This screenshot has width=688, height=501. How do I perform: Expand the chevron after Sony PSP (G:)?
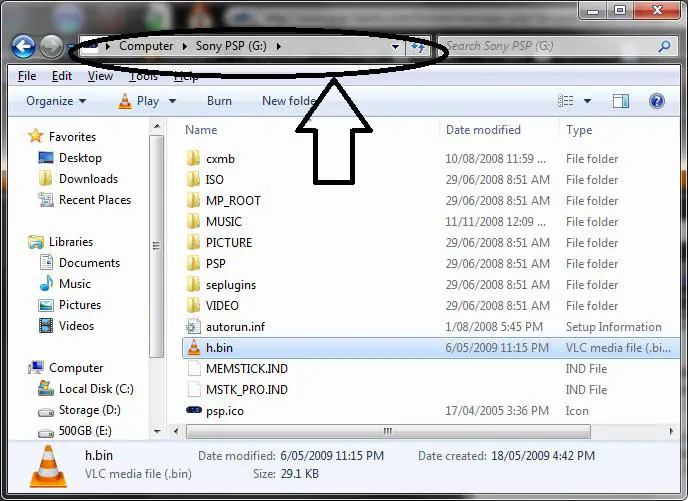pos(279,46)
